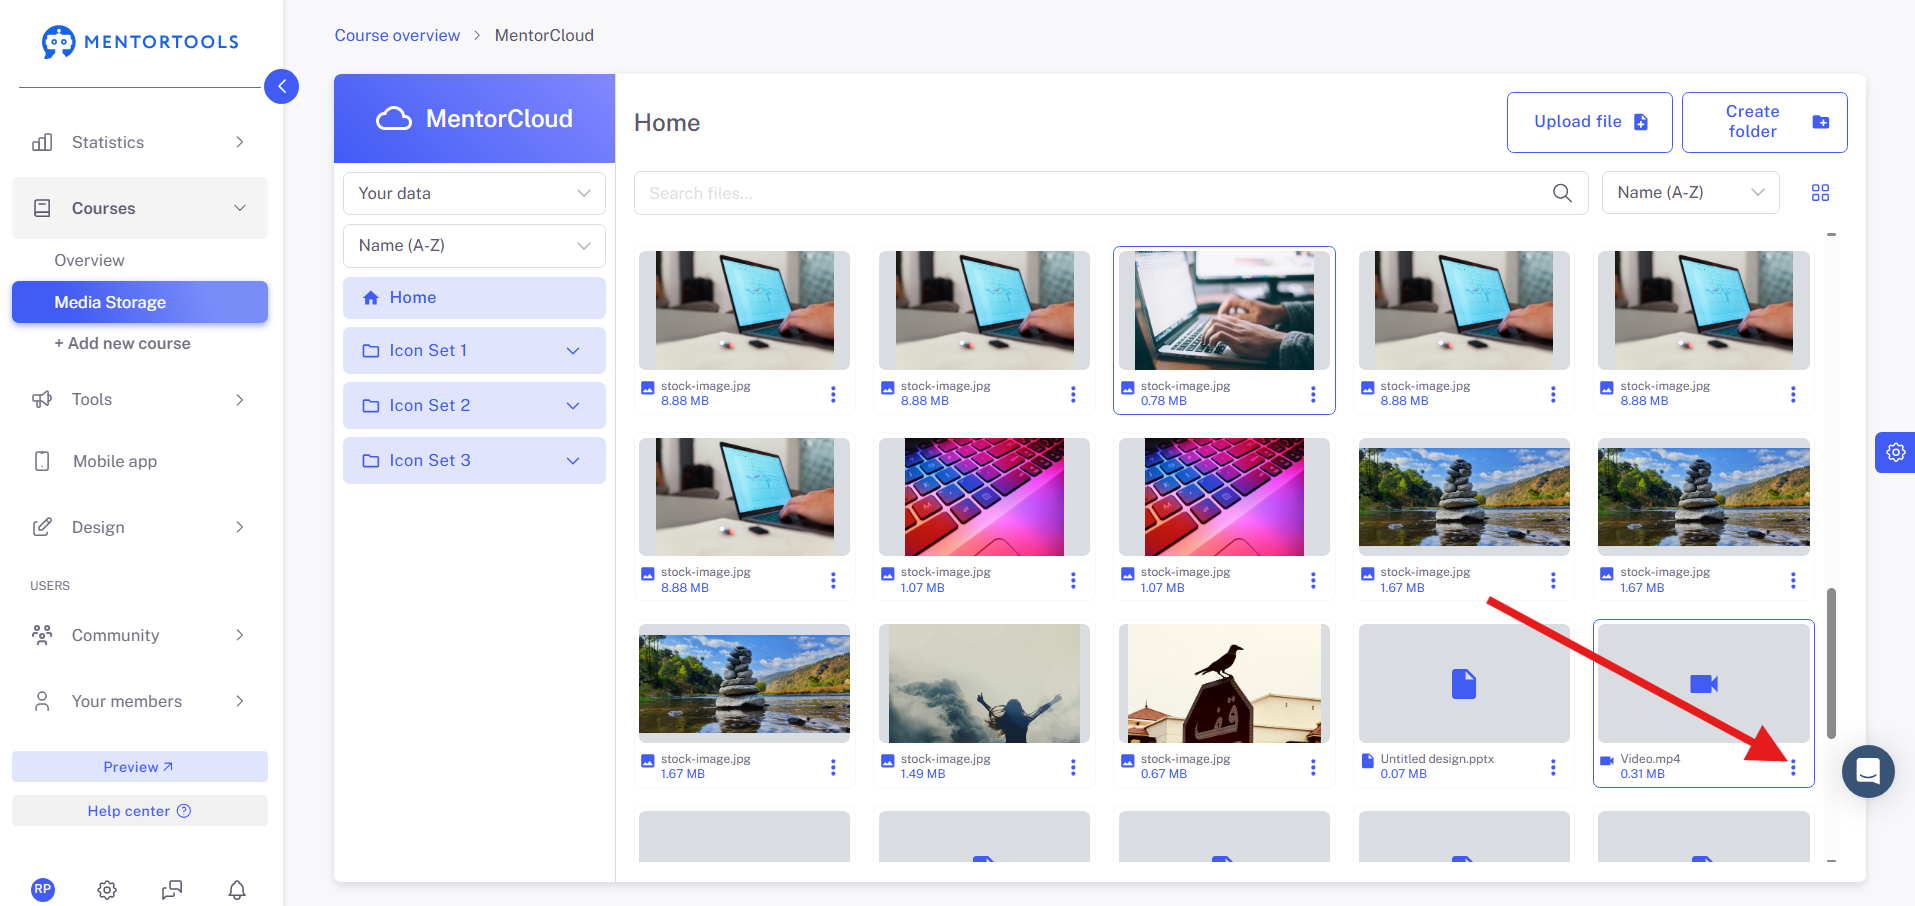This screenshot has width=1915, height=906.
Task: Expand Icon Set 3 with its chevron
Action: point(573,461)
